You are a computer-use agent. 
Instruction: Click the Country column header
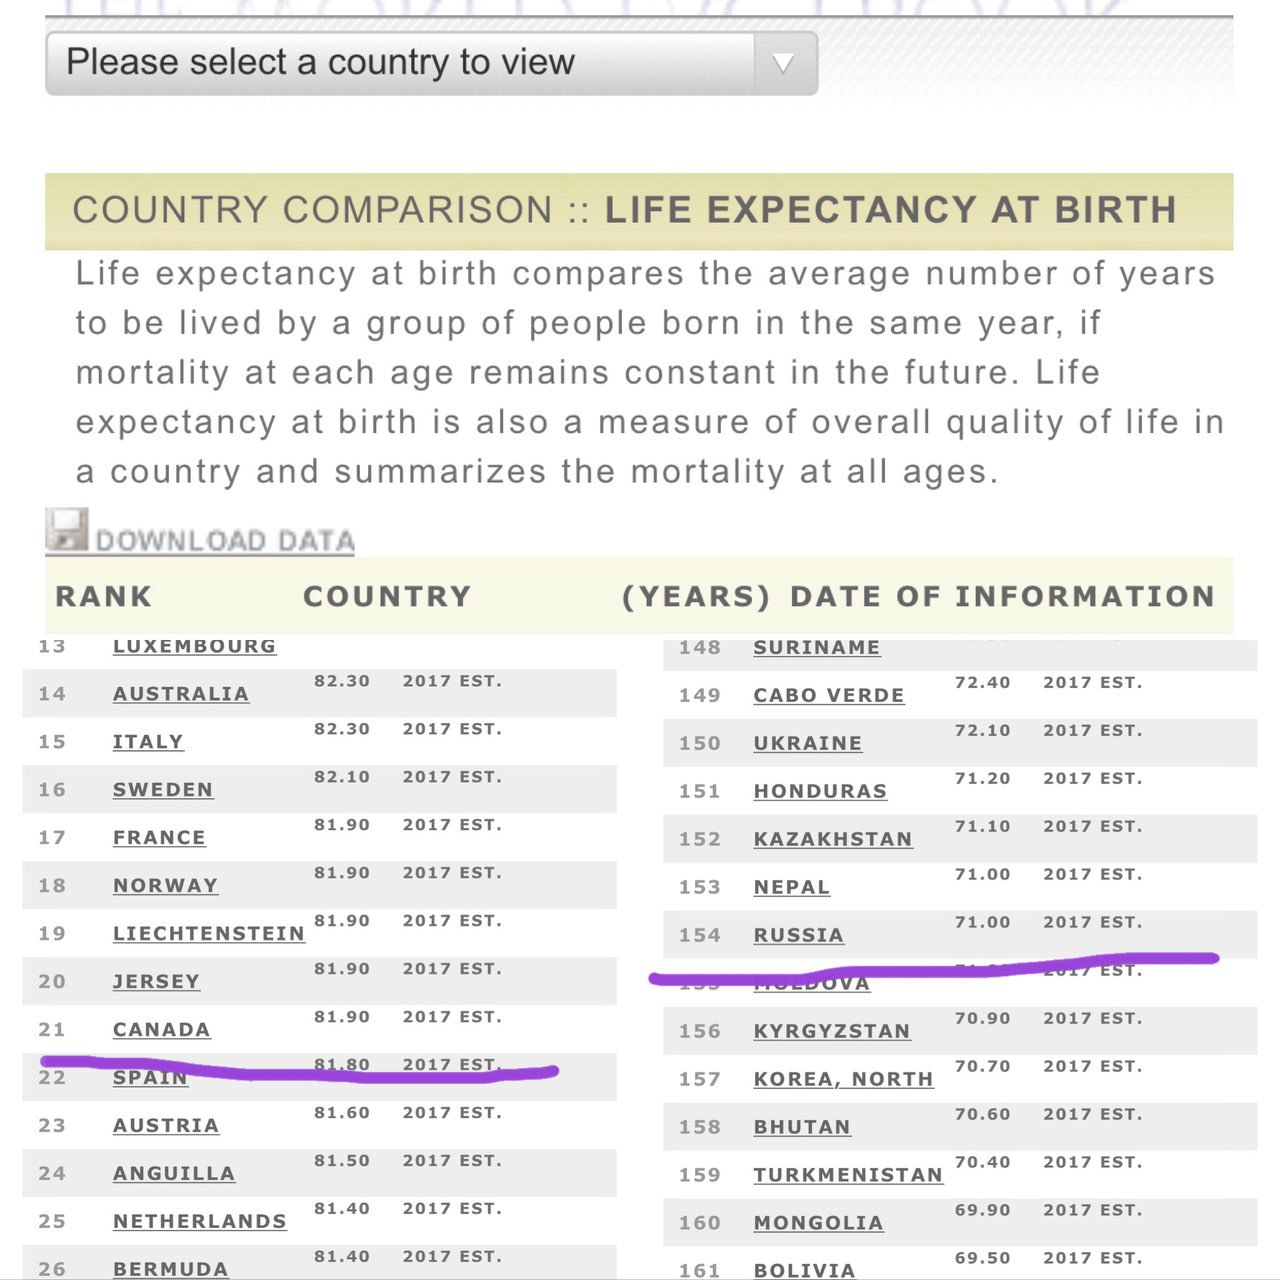click(387, 597)
